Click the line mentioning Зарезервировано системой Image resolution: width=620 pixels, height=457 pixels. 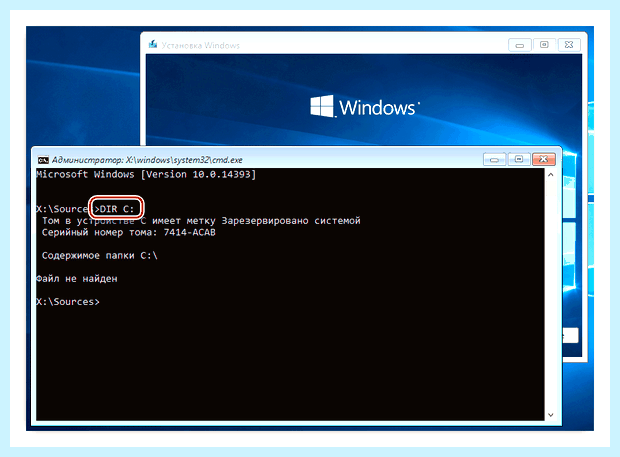[x=201, y=221]
